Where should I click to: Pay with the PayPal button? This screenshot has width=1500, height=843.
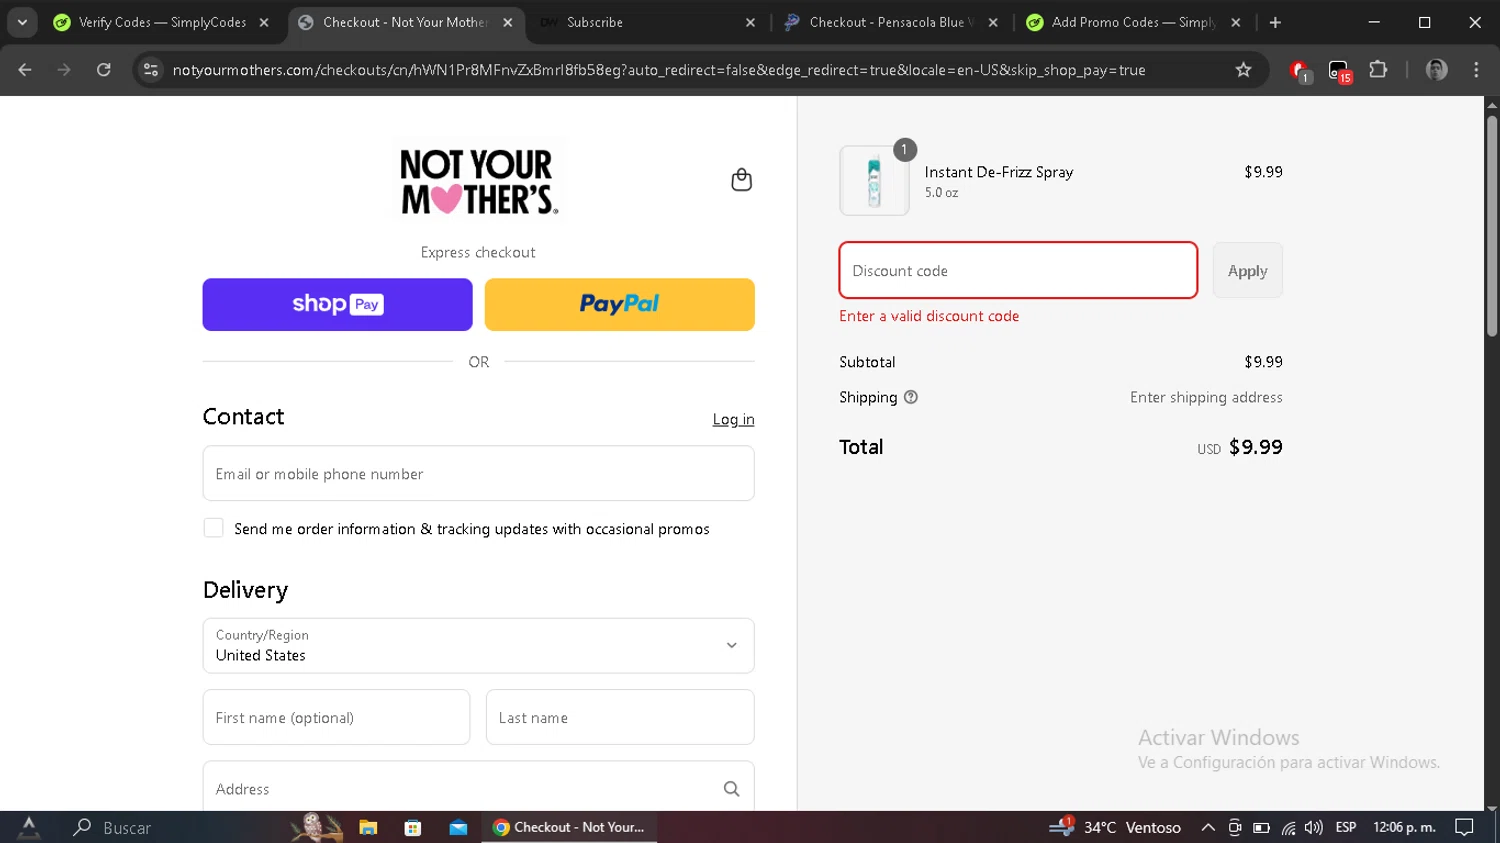(x=619, y=304)
